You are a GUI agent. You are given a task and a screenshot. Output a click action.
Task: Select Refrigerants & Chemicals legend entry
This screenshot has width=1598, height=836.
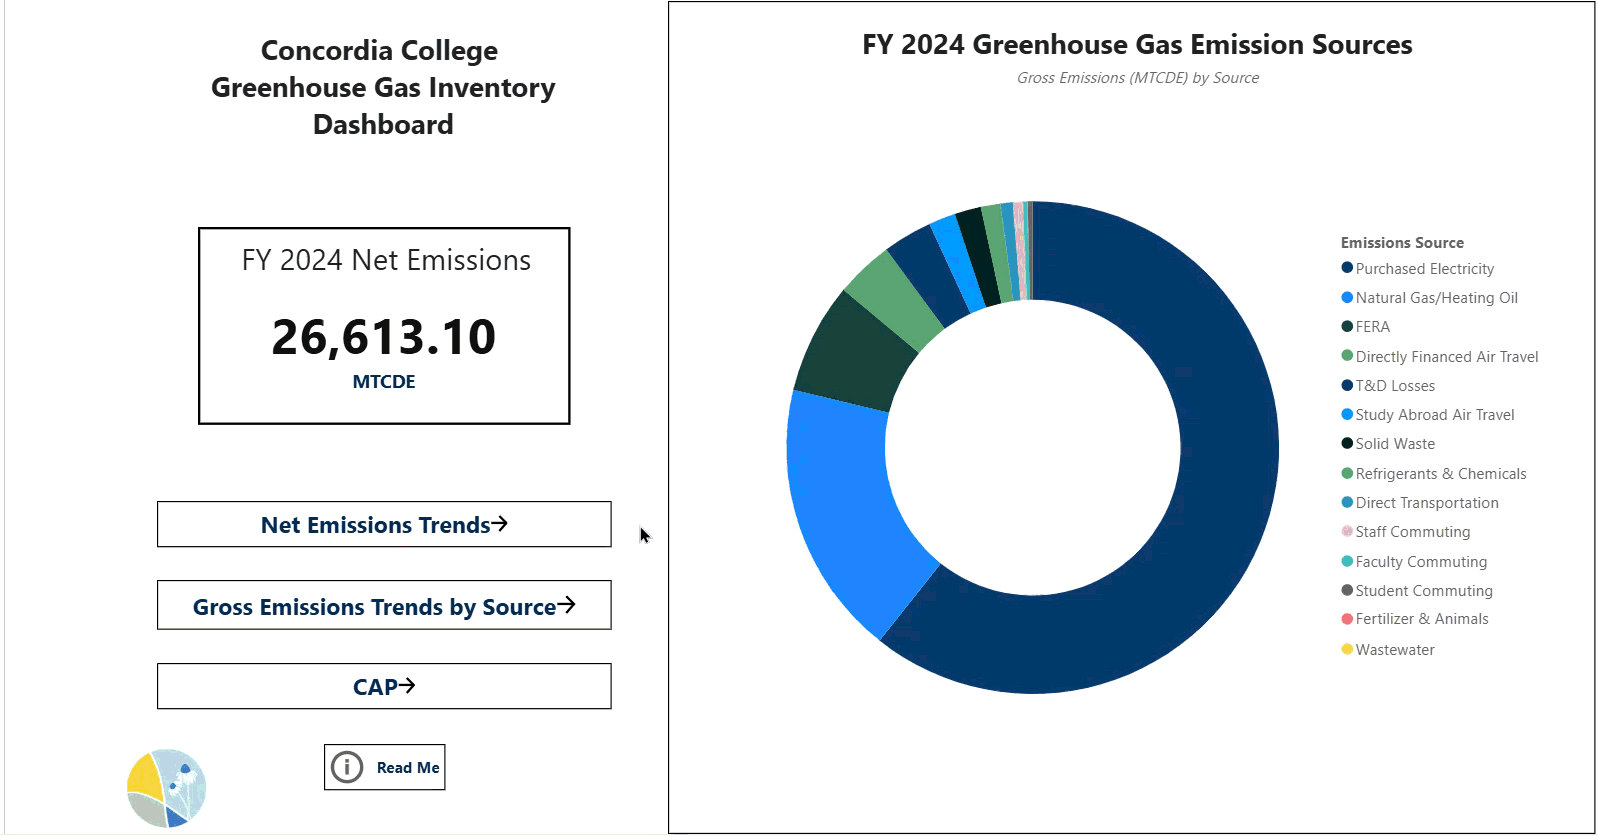(1440, 474)
